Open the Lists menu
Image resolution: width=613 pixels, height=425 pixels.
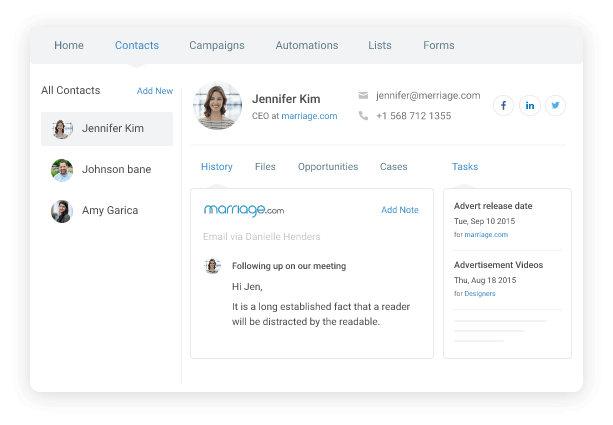(380, 45)
